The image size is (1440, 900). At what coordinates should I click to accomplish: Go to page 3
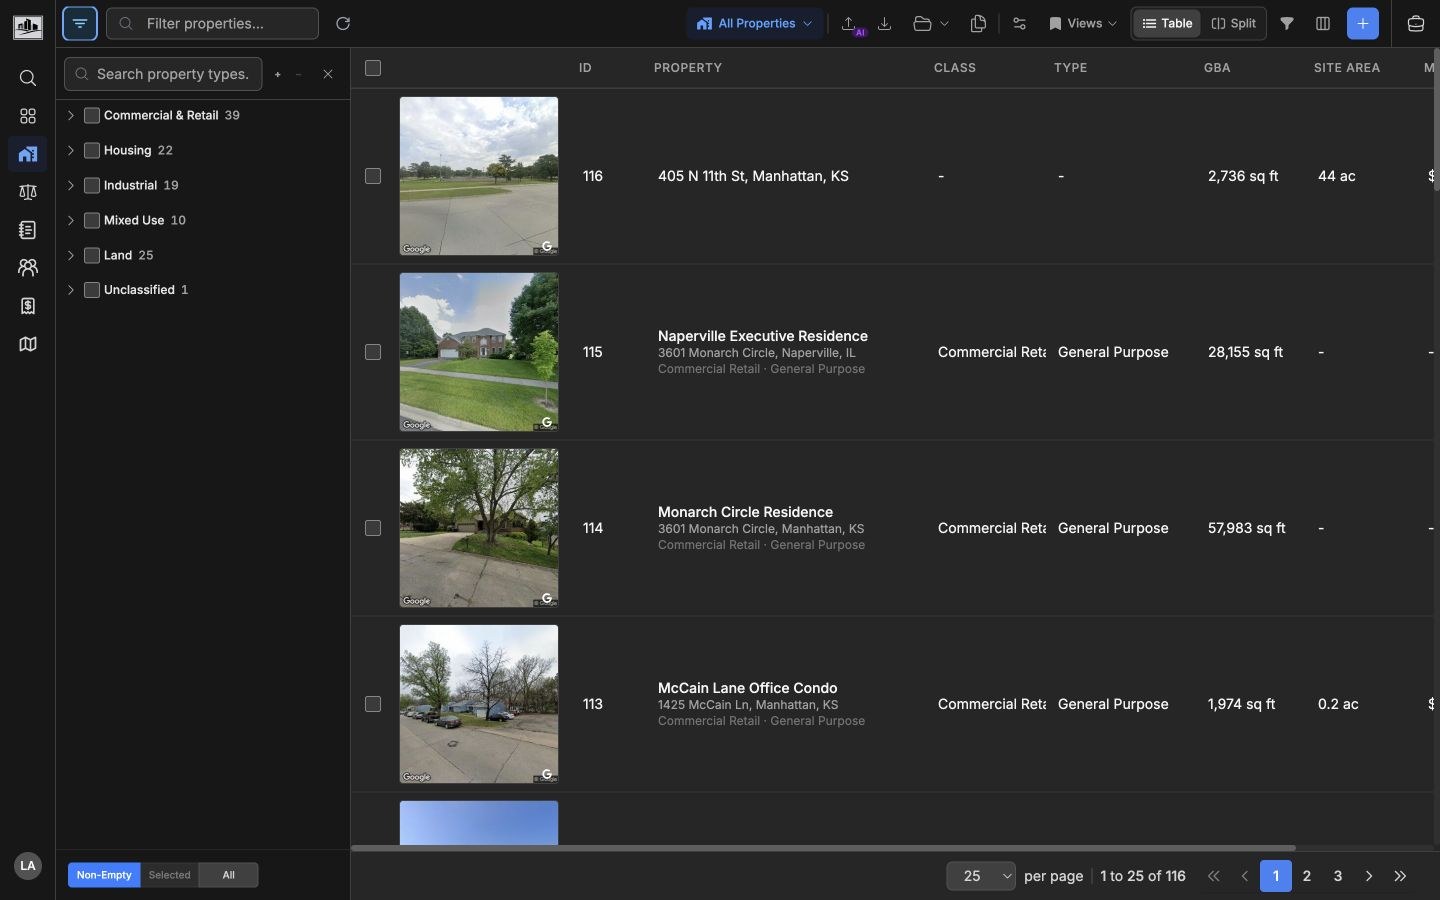pyautogui.click(x=1338, y=876)
